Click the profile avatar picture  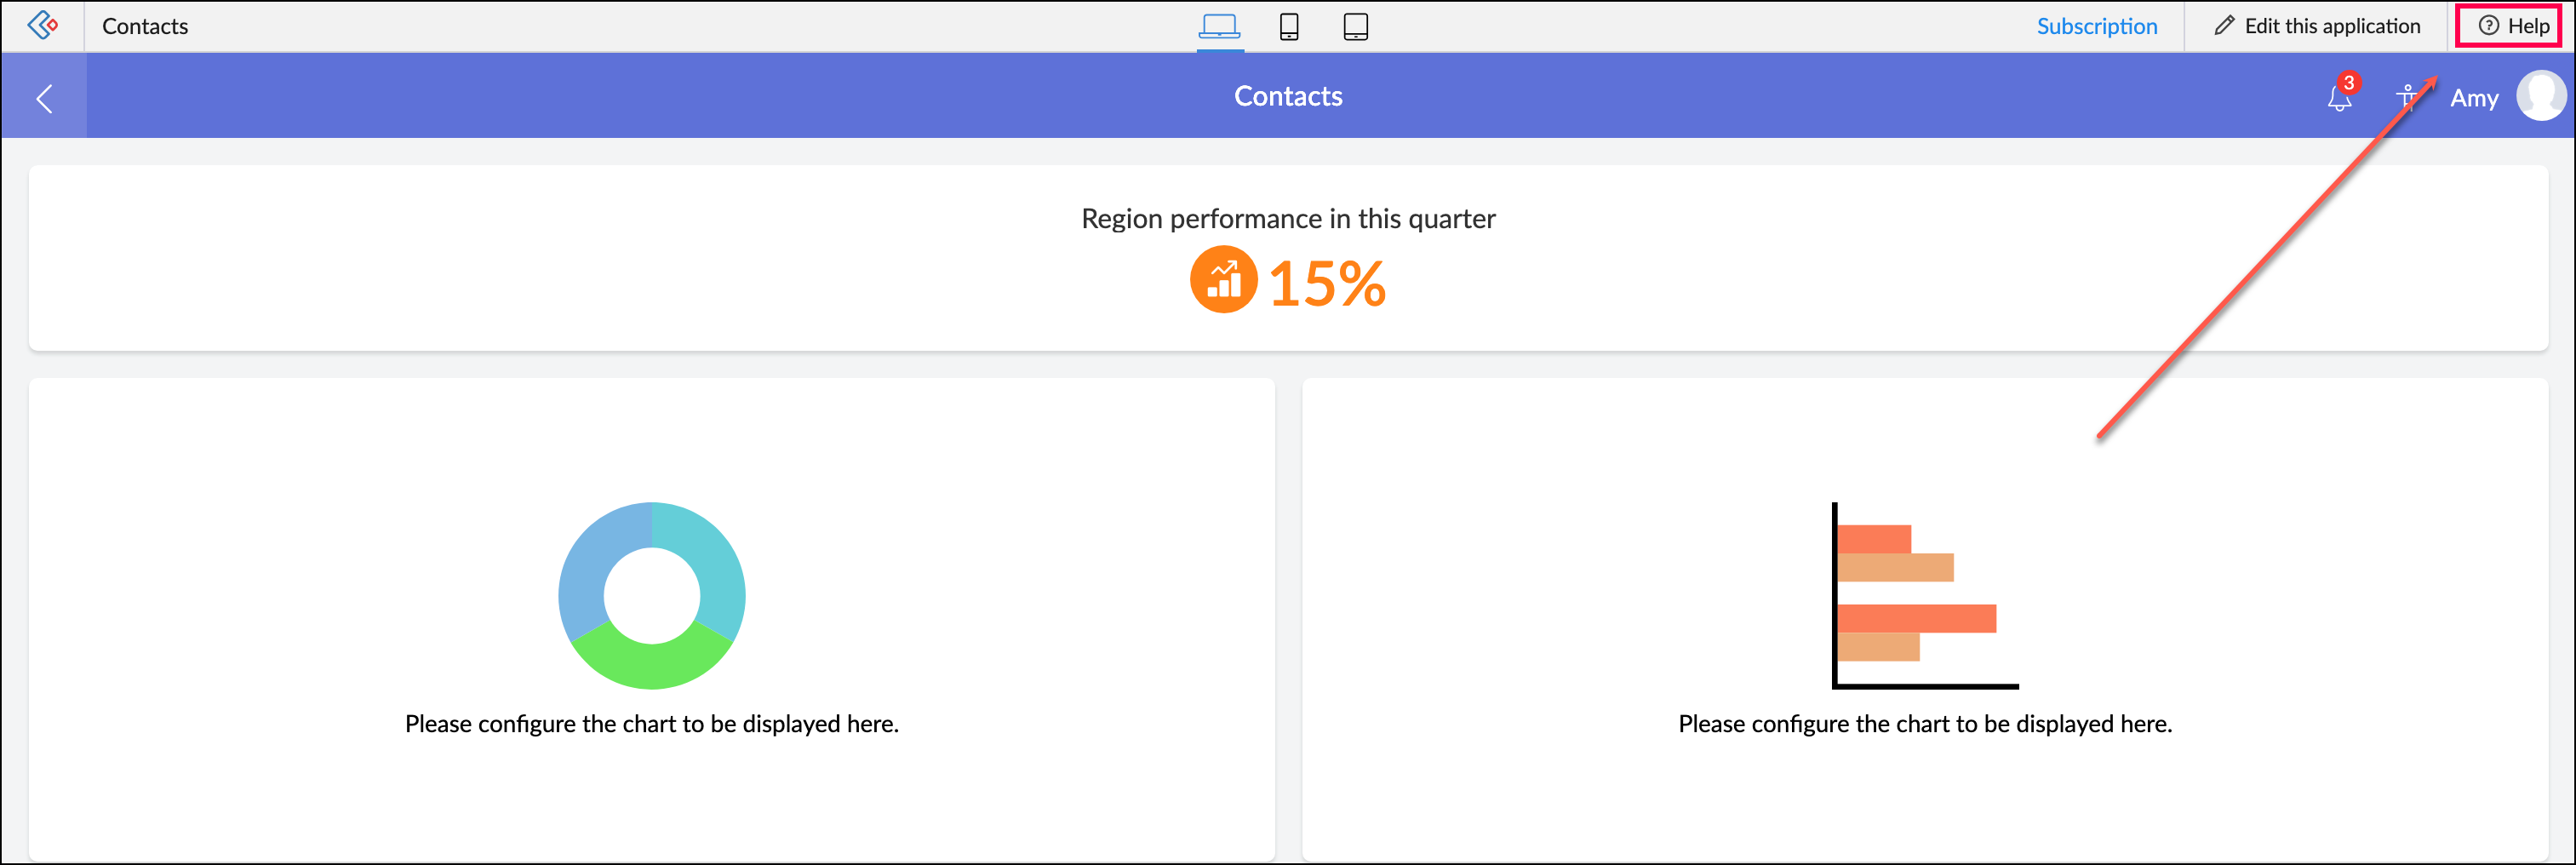[x=2540, y=96]
